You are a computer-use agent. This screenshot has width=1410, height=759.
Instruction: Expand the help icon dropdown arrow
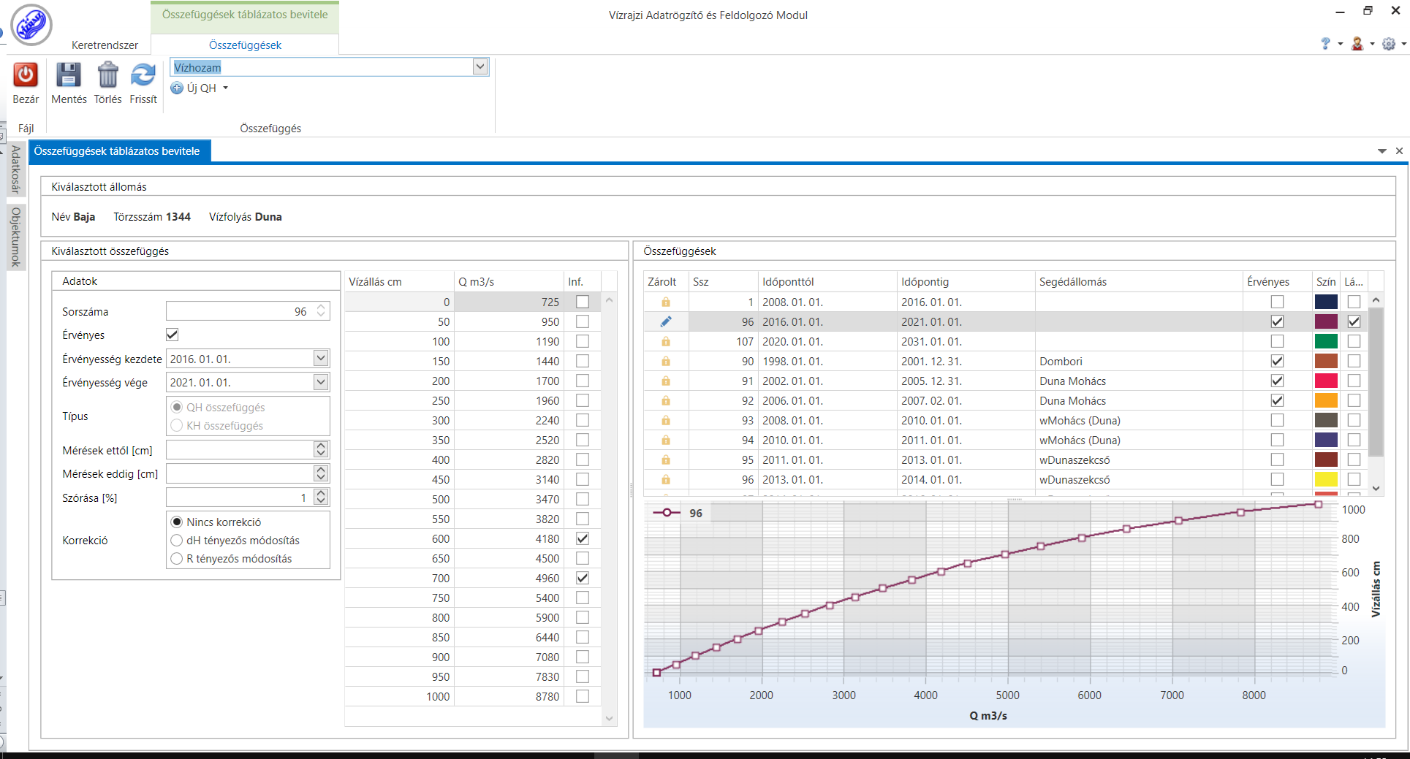pyautogui.click(x=1340, y=44)
